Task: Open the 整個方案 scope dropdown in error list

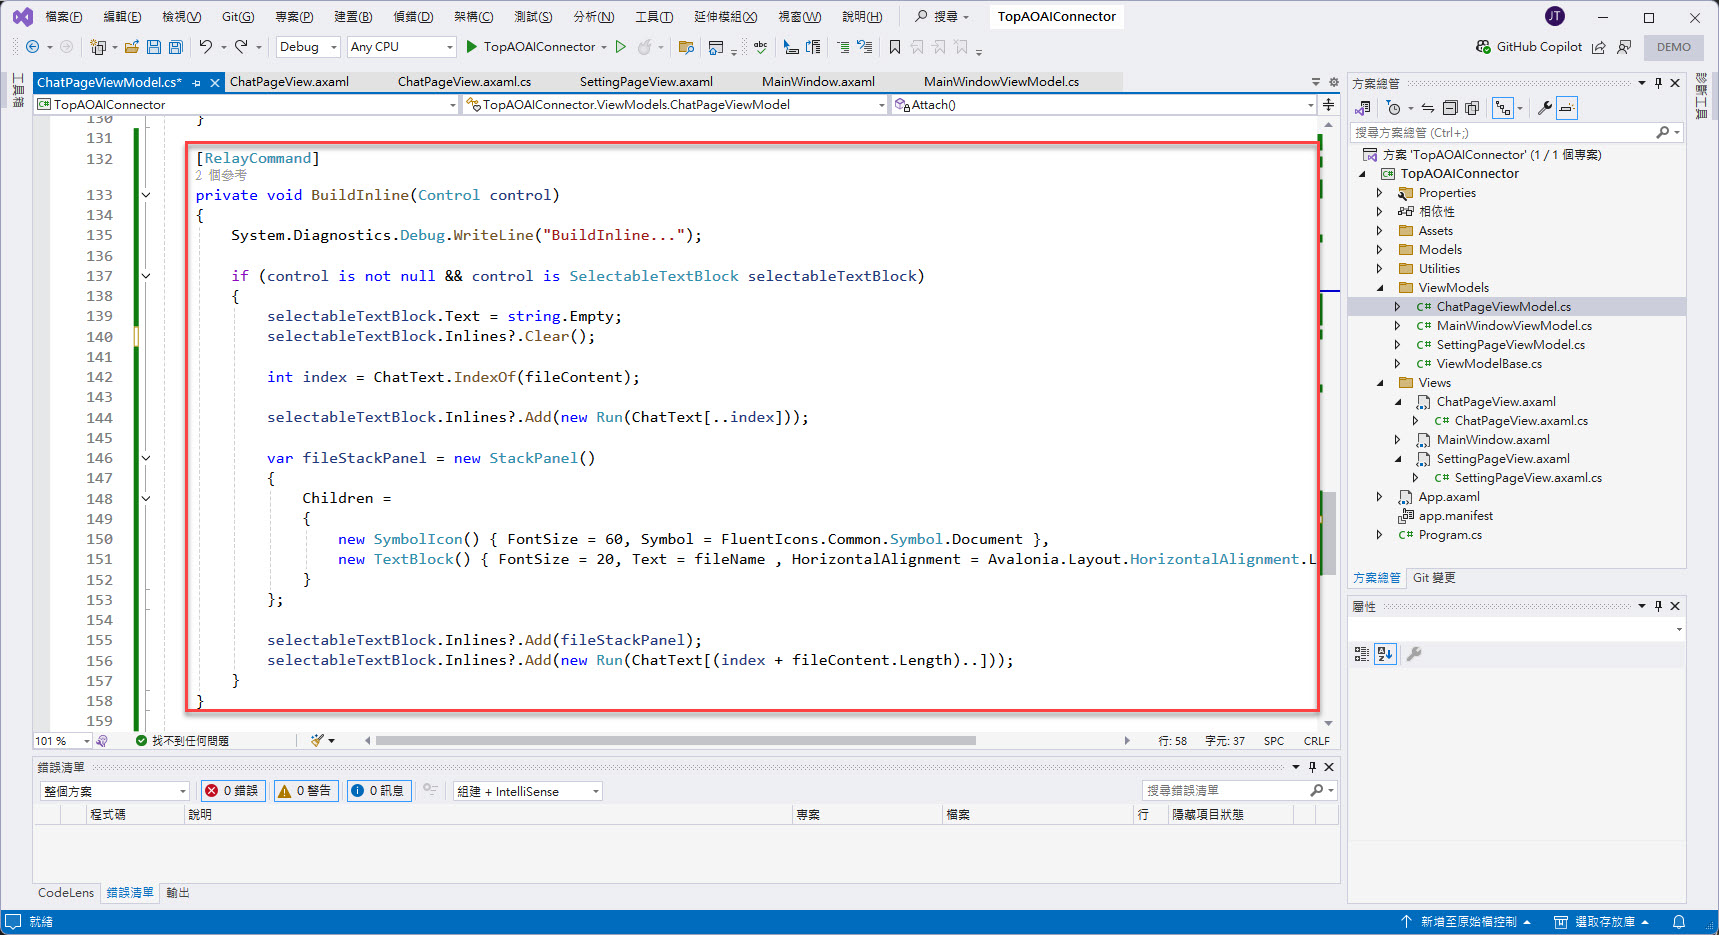Action: [x=114, y=791]
